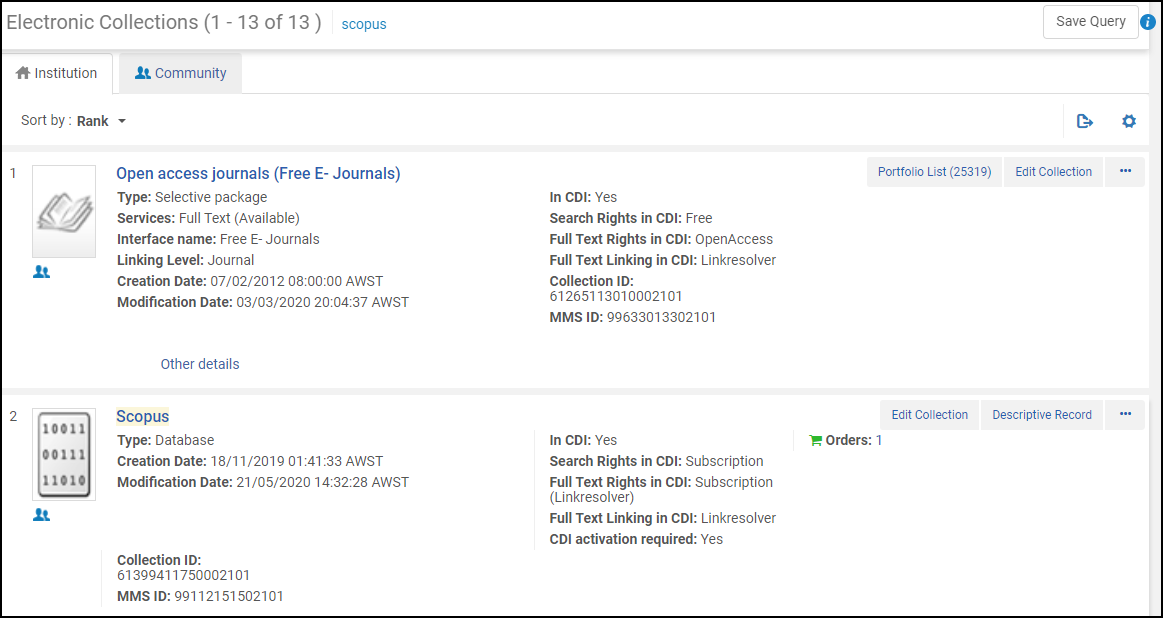Open the settings gear icon
1163x618 pixels.
click(x=1129, y=121)
